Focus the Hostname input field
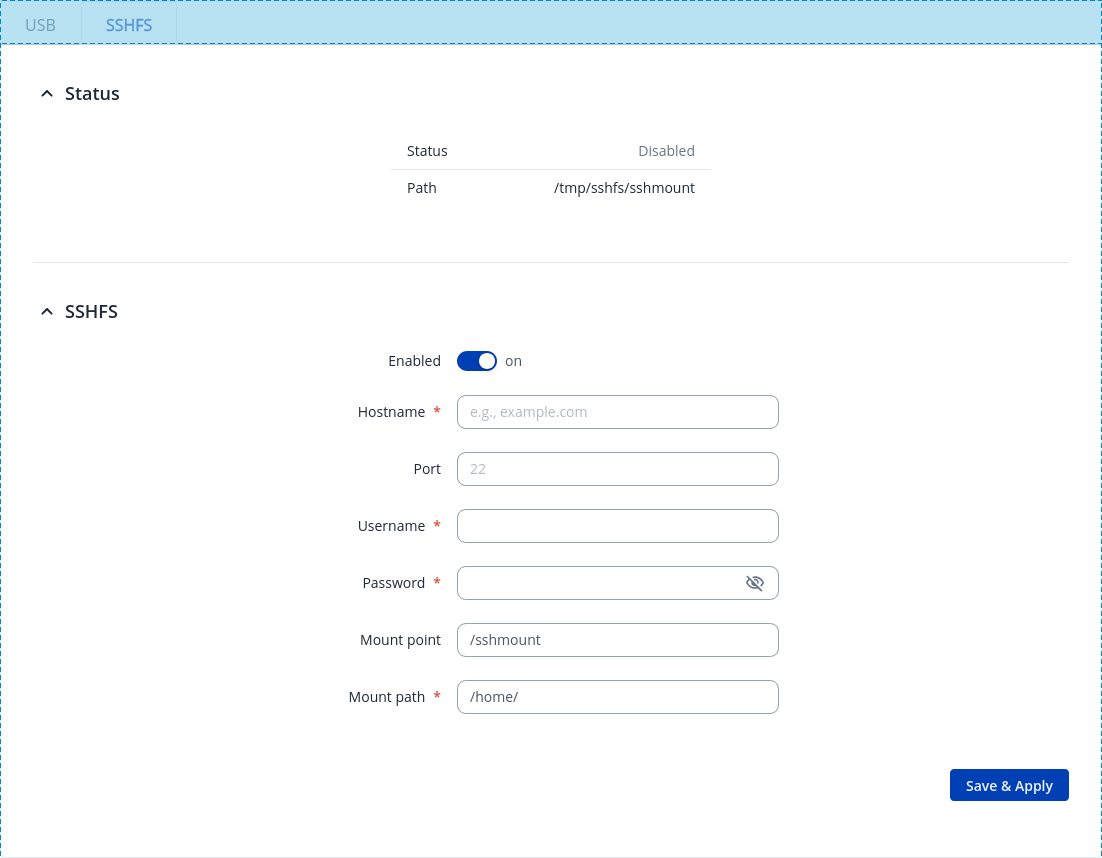 click(x=617, y=412)
